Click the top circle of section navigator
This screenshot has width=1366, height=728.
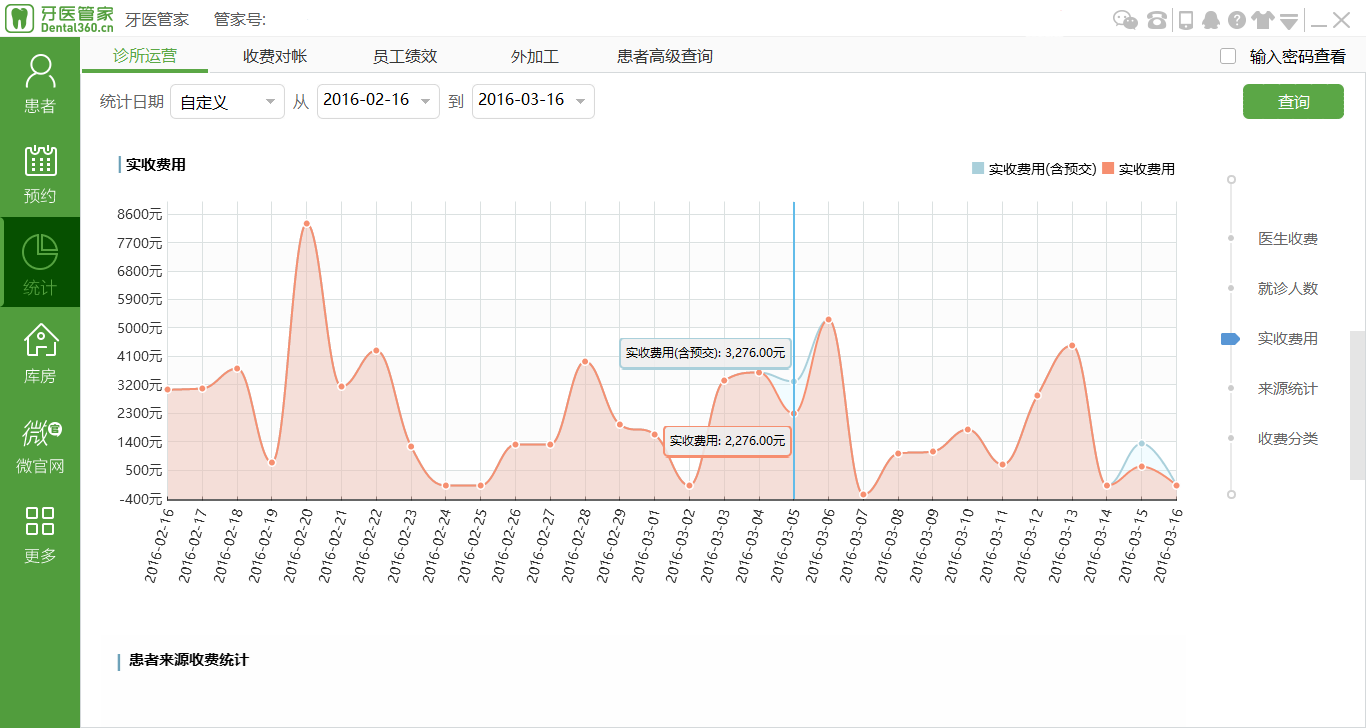(x=1231, y=180)
